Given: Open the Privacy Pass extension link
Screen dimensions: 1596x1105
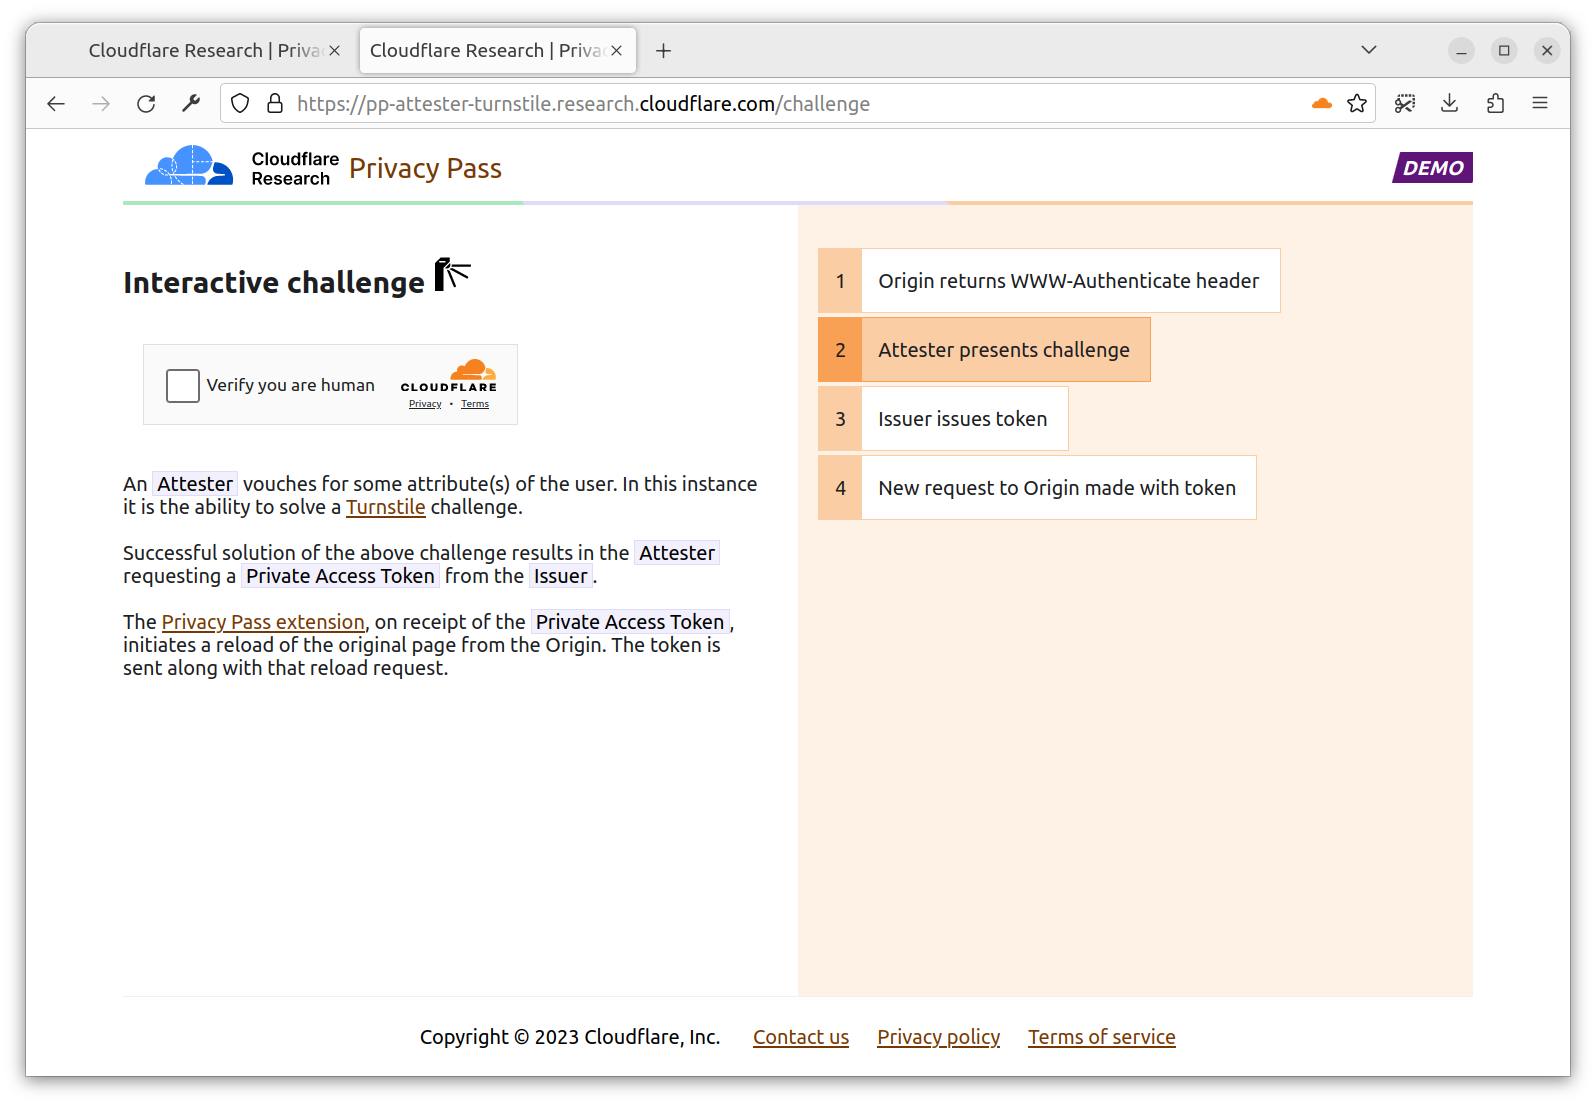Looking at the screenshot, I should (x=263, y=622).
